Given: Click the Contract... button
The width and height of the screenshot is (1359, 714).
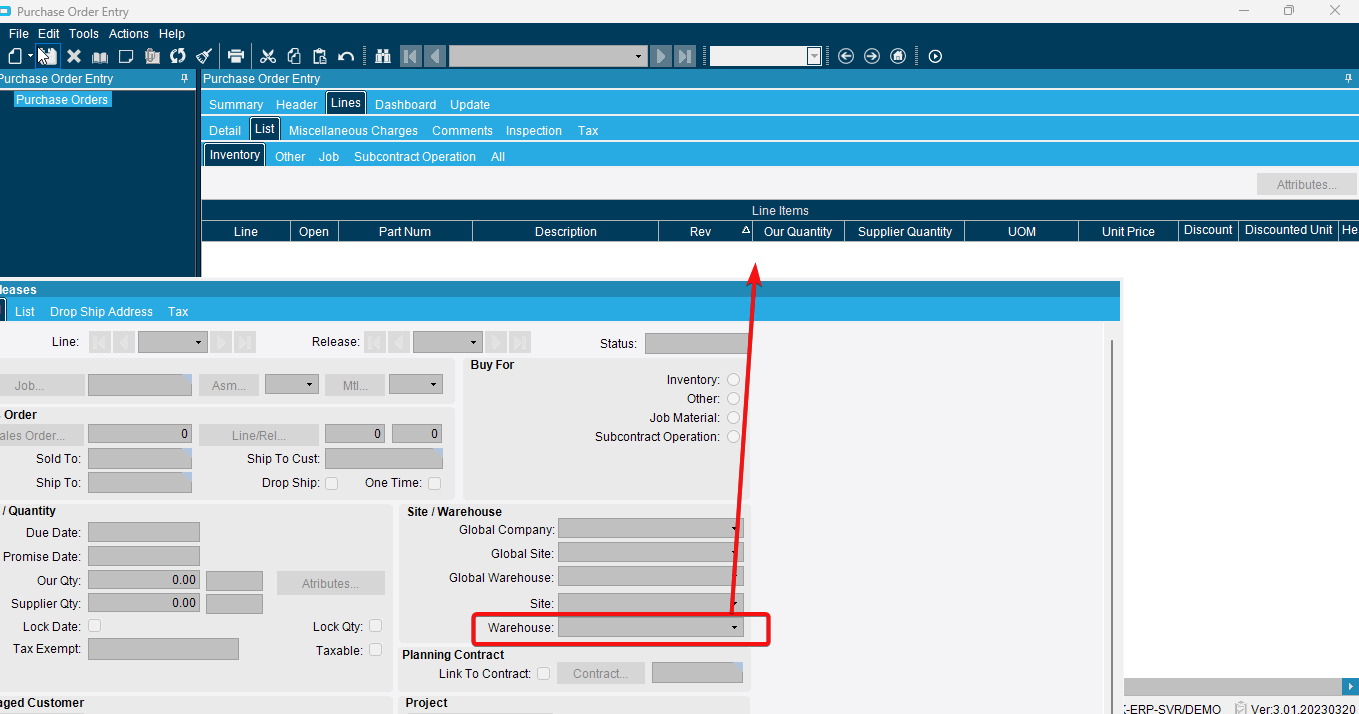Looking at the screenshot, I should tap(600, 673).
